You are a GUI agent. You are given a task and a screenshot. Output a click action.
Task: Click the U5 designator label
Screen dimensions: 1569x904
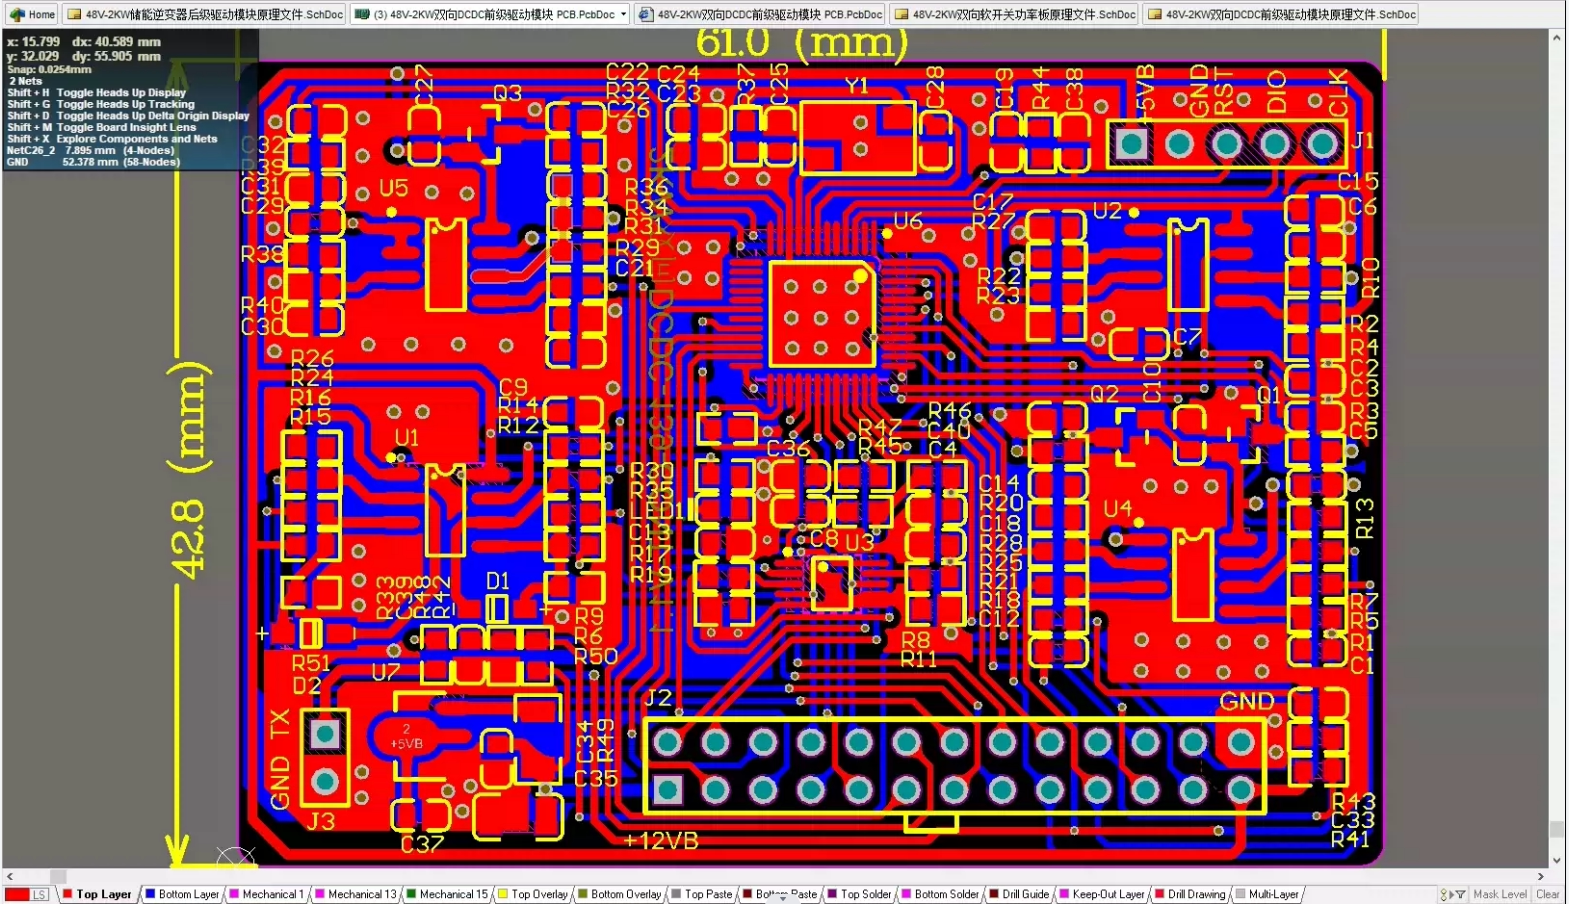click(x=393, y=188)
